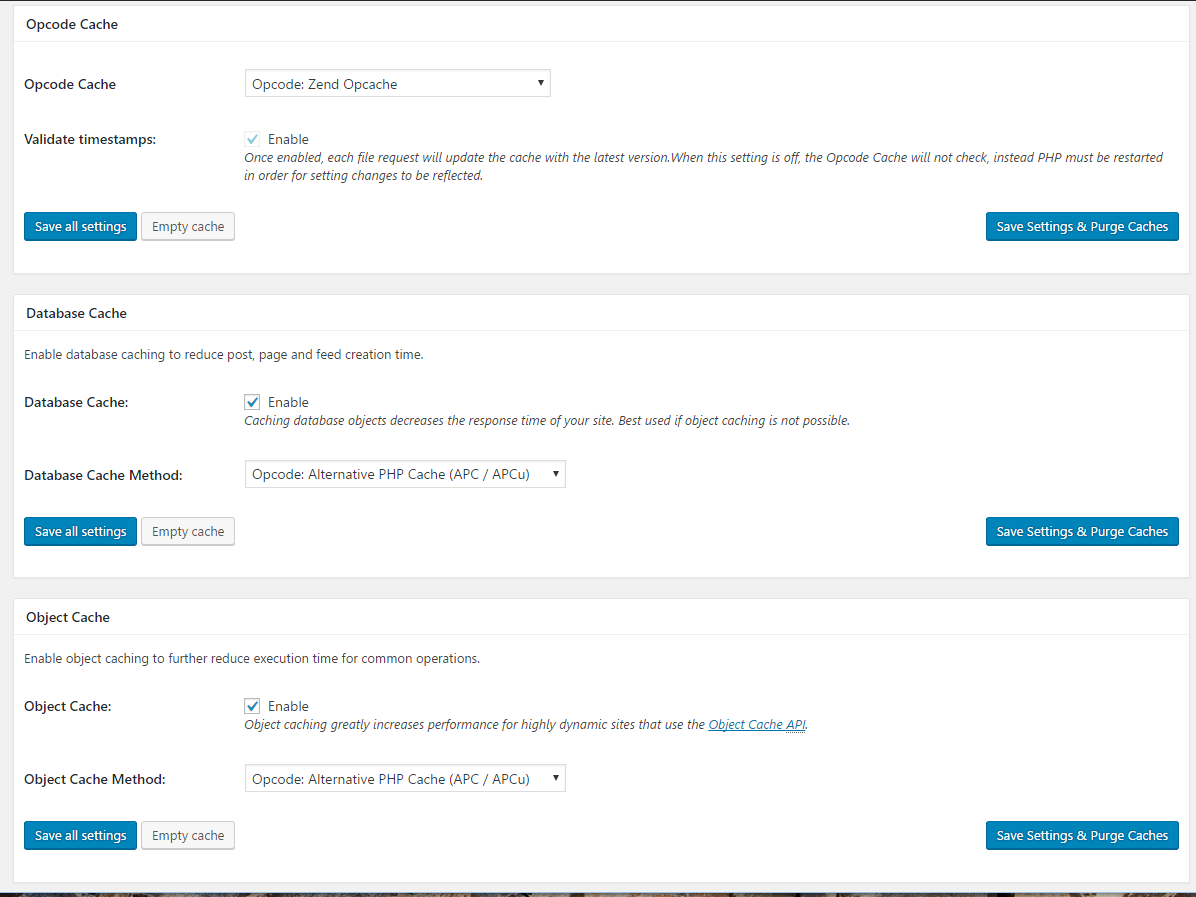This screenshot has width=1196, height=897.
Task: Click the Database Cache panel heading
Action: pyautogui.click(x=76, y=313)
